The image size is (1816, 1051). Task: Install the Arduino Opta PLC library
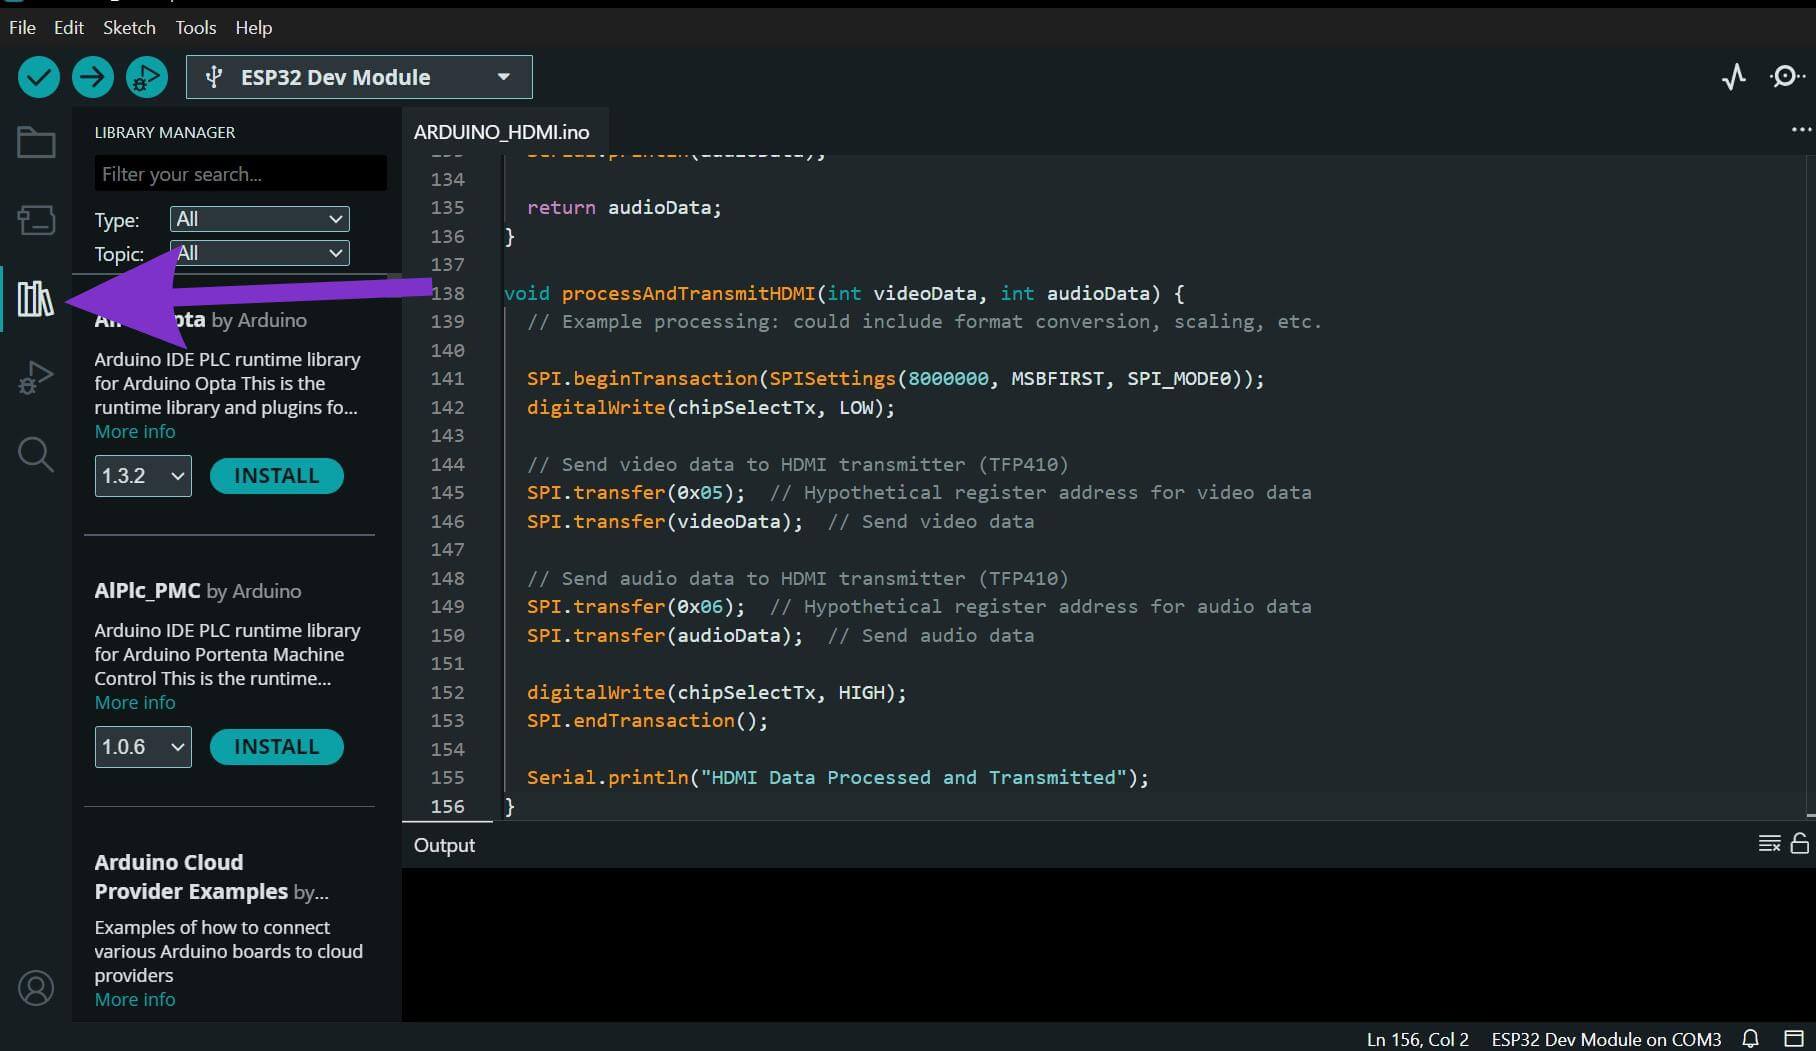point(277,476)
